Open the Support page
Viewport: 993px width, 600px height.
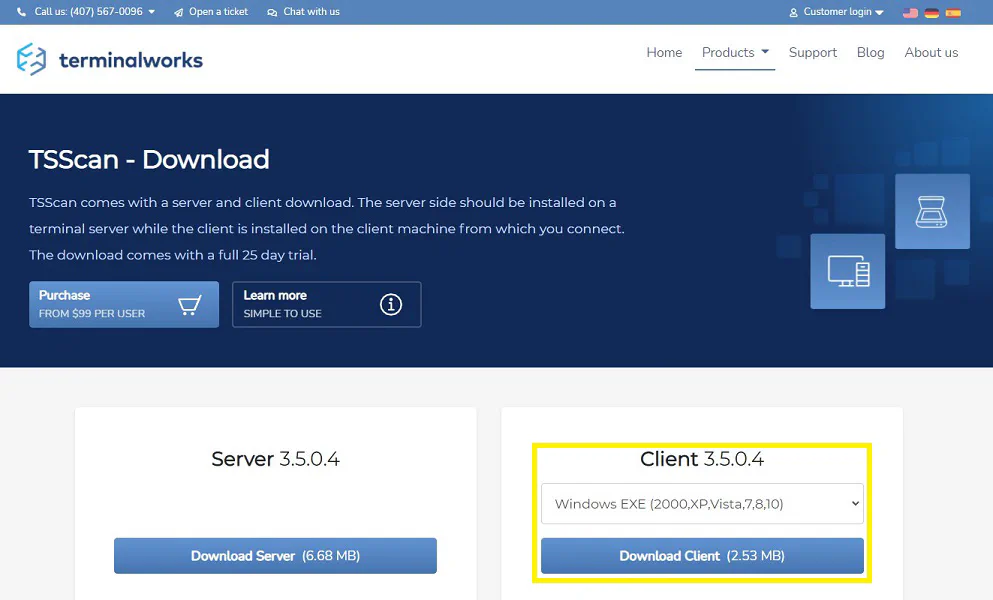pos(813,53)
